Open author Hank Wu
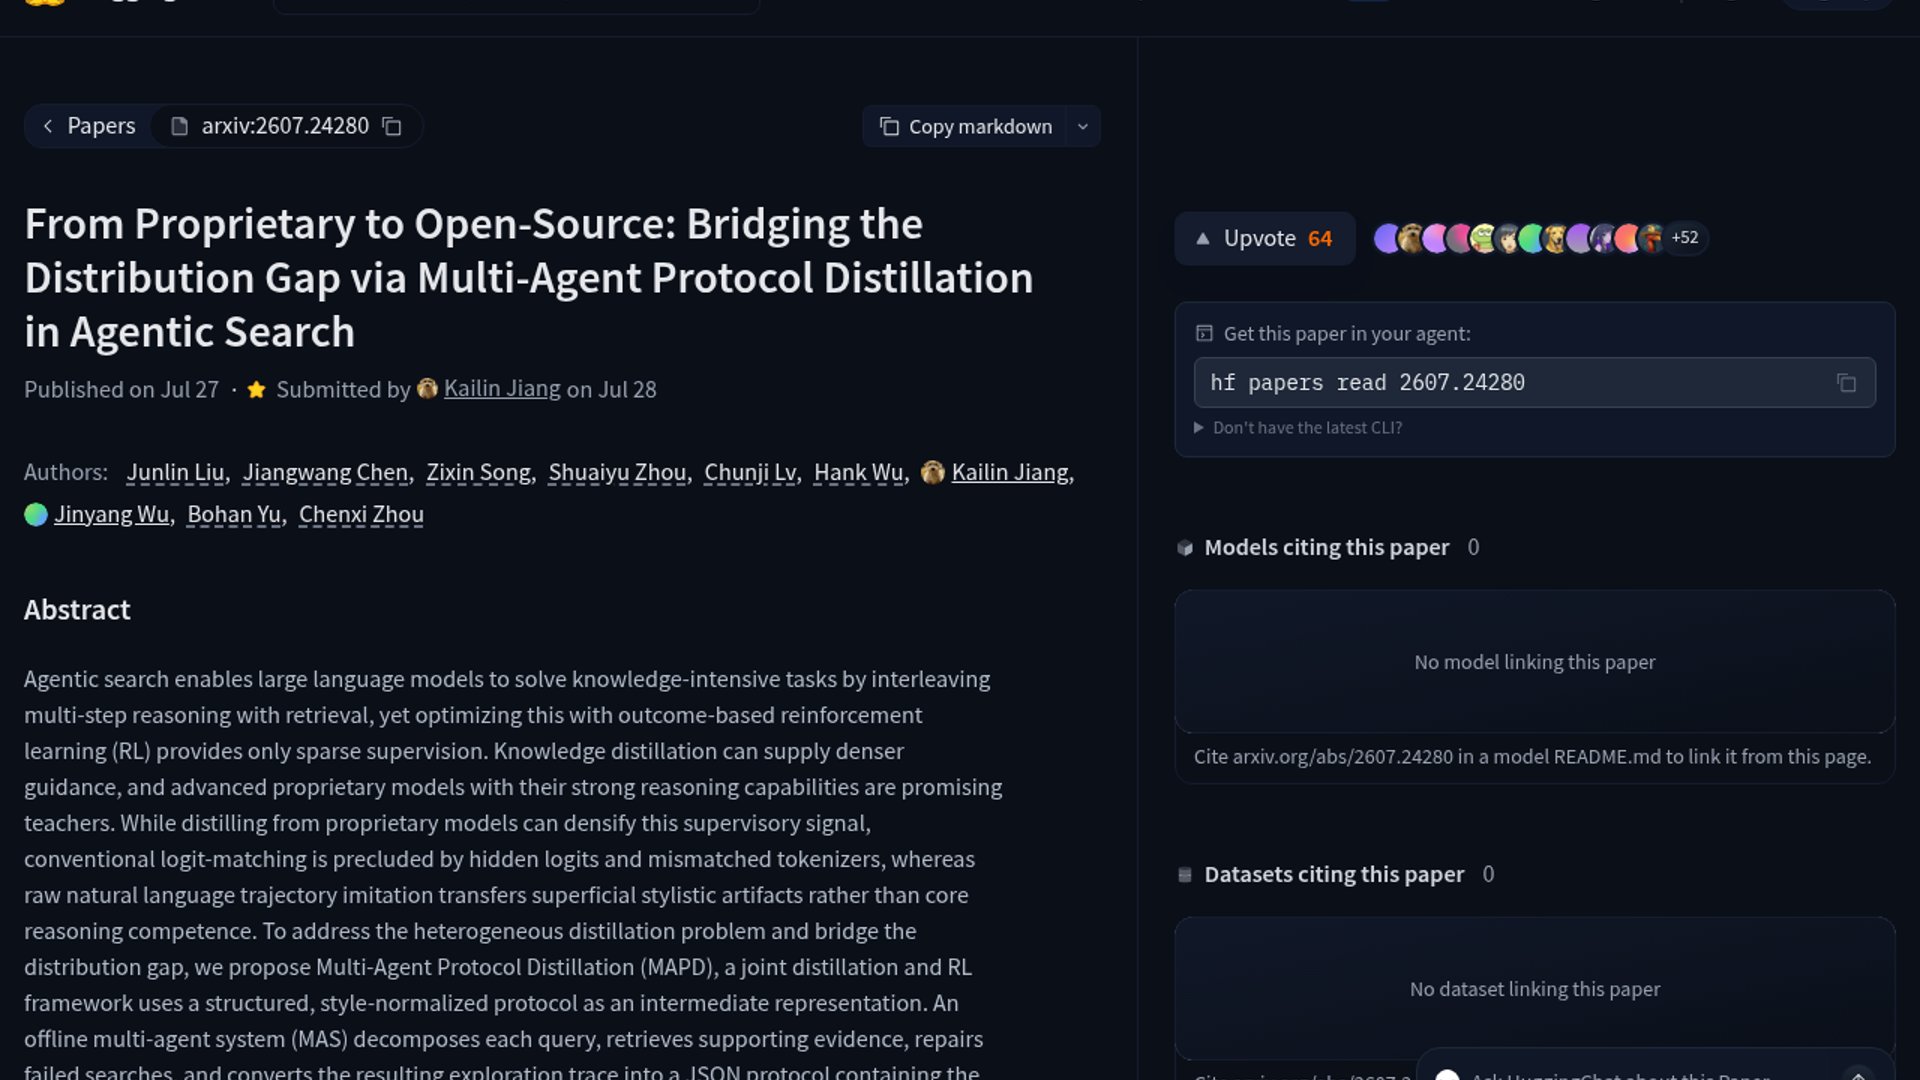Viewport: 1920px width, 1080px height. click(x=858, y=472)
